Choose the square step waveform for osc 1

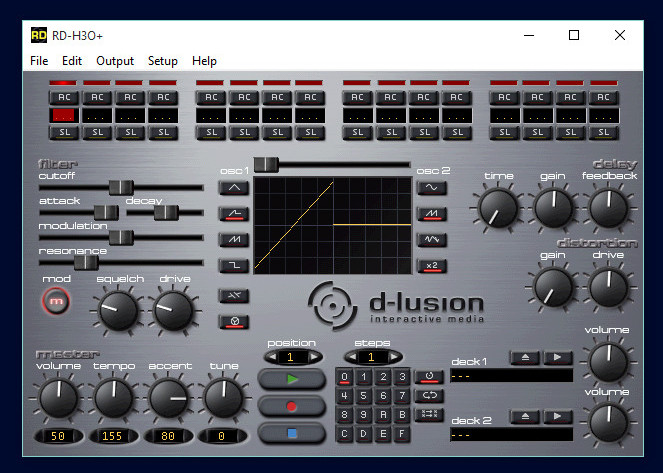pos(234,266)
